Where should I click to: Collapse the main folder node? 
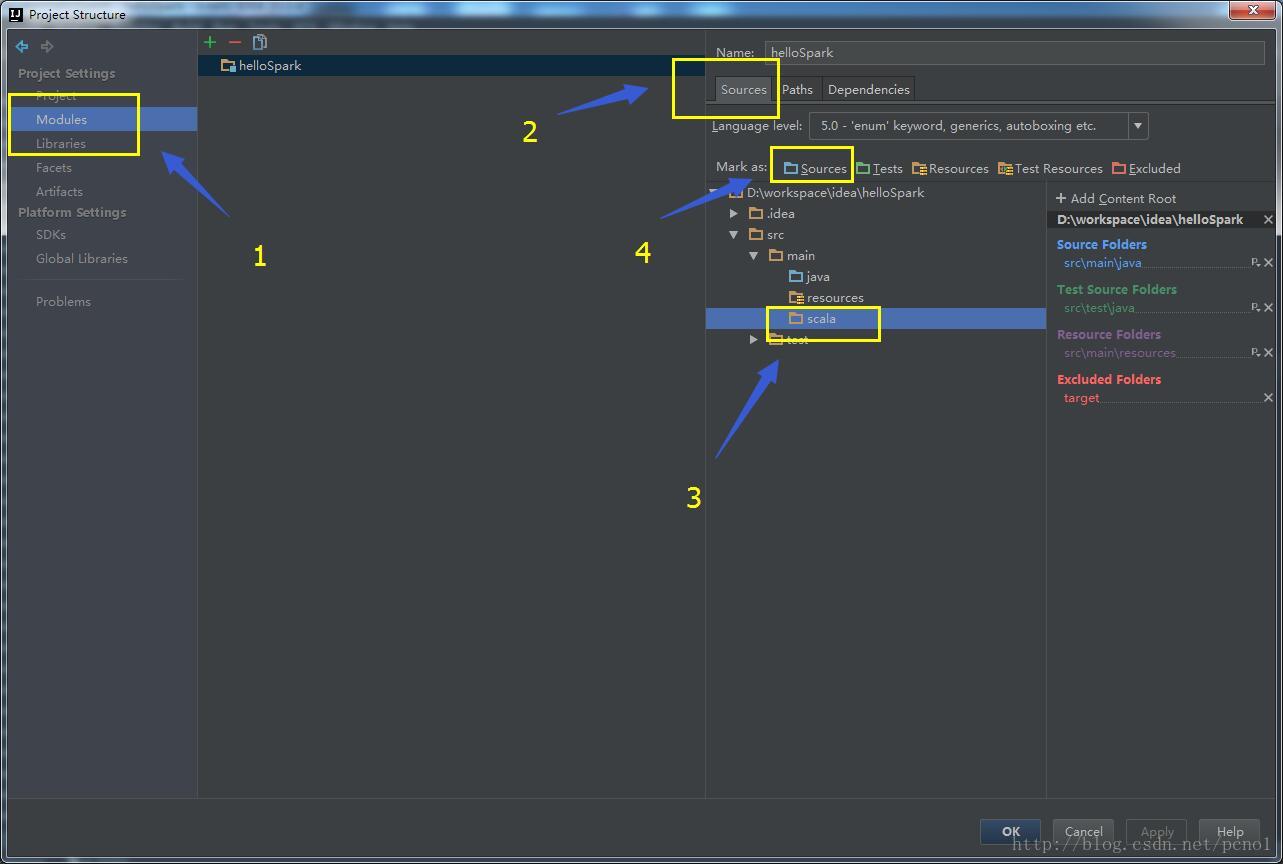[x=754, y=255]
